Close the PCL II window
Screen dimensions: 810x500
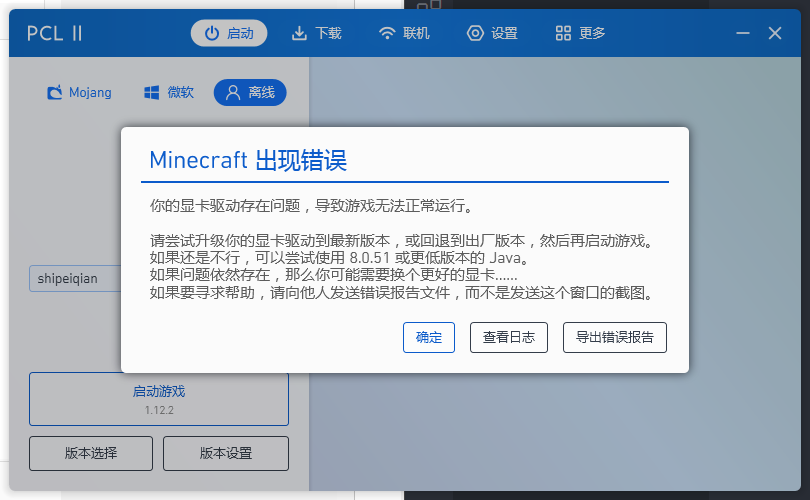(x=775, y=34)
